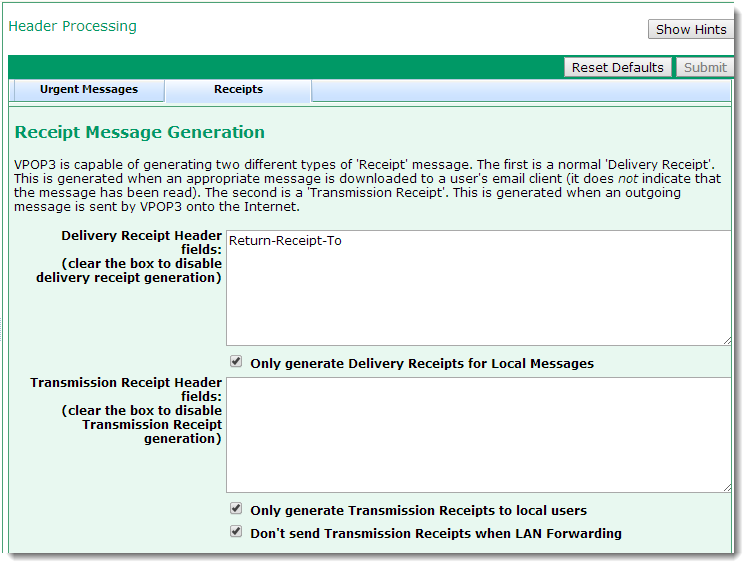Click the Show Hints button
This screenshot has height=568, width=749.
[x=691, y=29]
